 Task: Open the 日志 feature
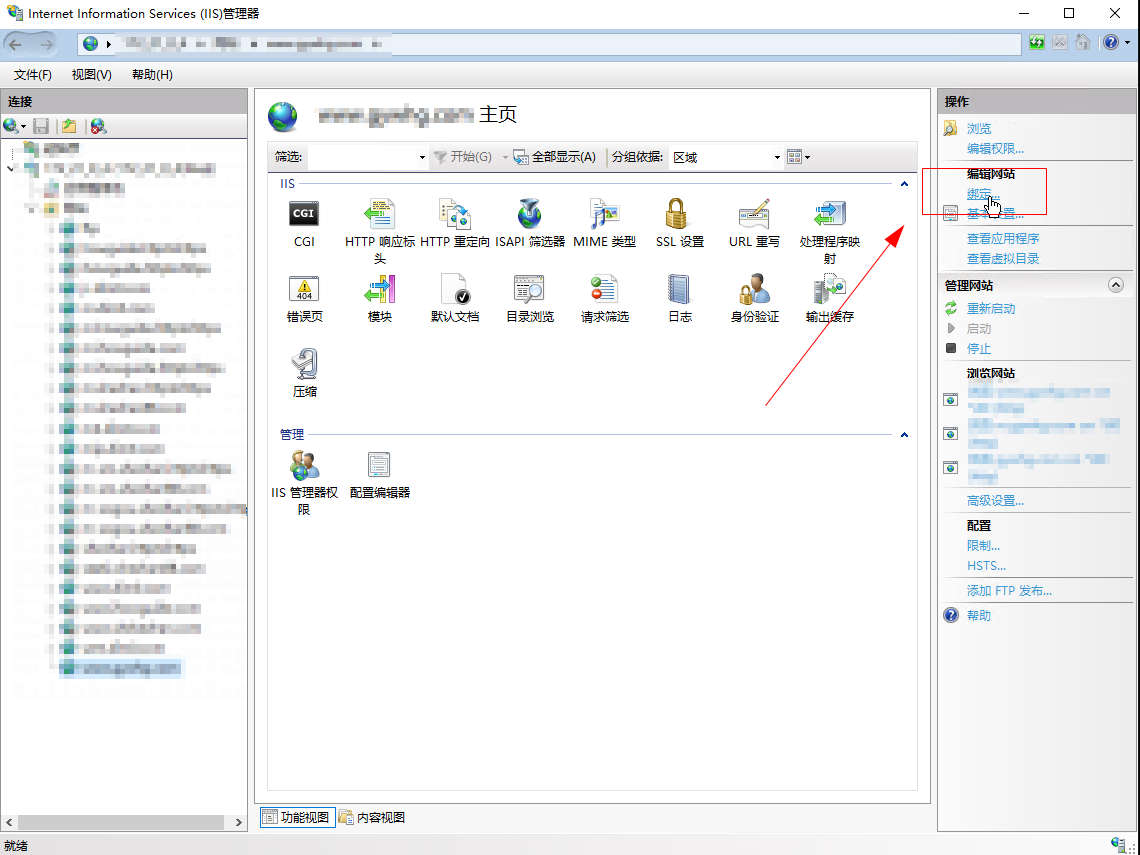680,299
